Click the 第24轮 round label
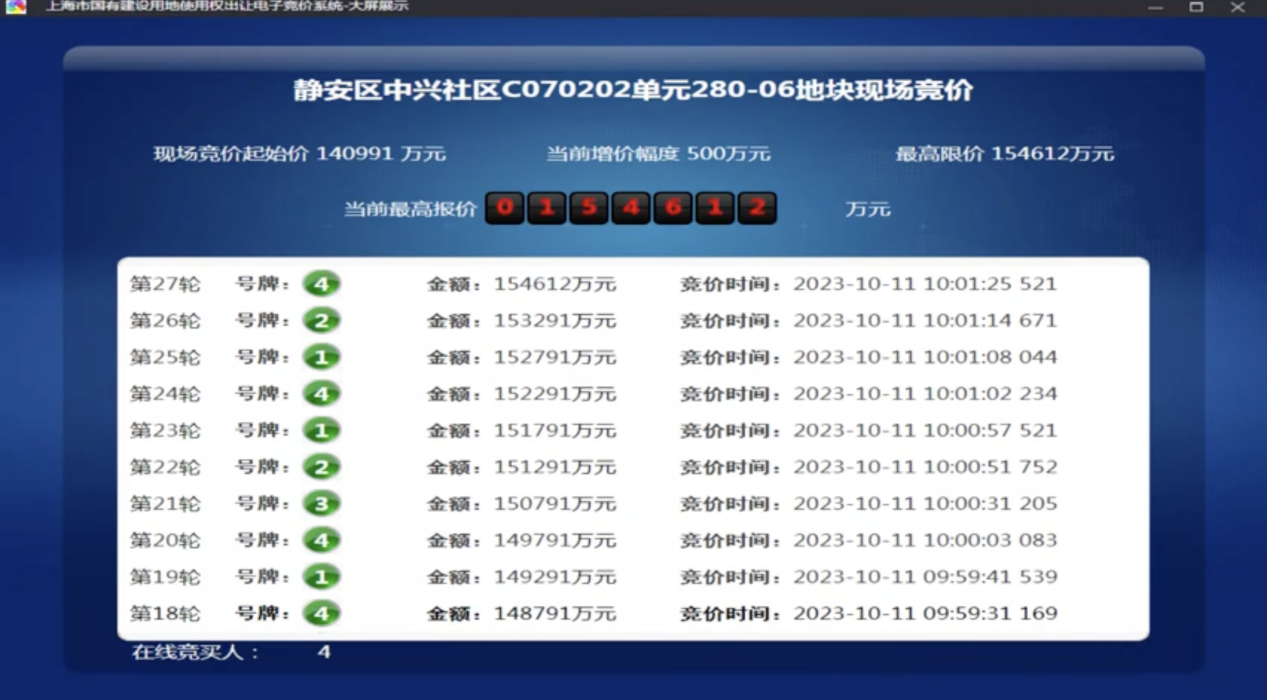Screen dimensions: 1267x700 tap(165, 394)
